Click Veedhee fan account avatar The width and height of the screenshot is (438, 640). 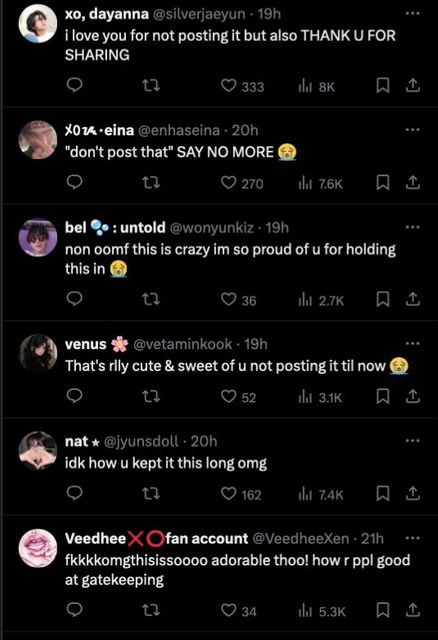click(38, 548)
